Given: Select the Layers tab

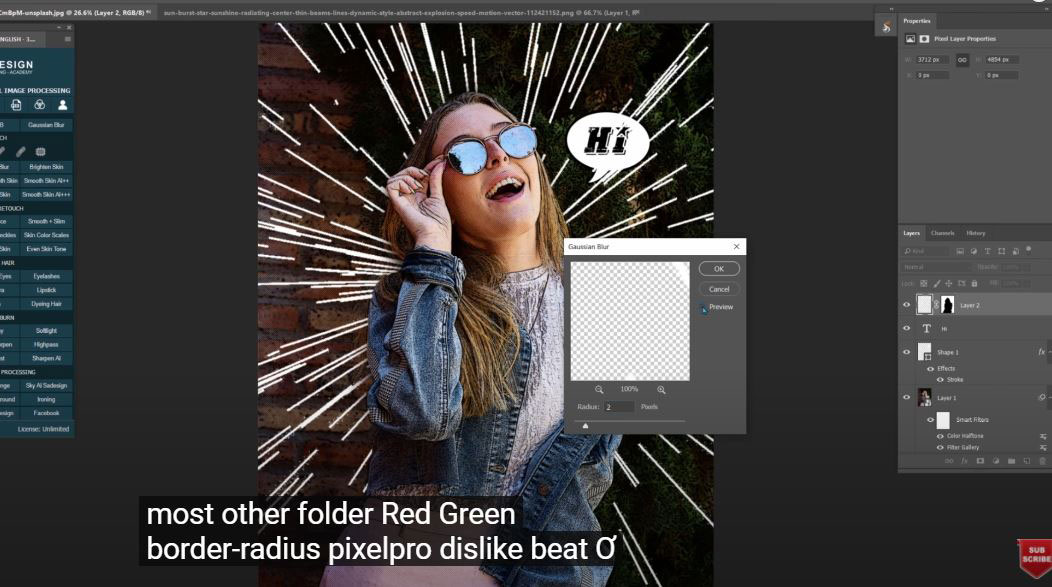Looking at the screenshot, I should [911, 233].
